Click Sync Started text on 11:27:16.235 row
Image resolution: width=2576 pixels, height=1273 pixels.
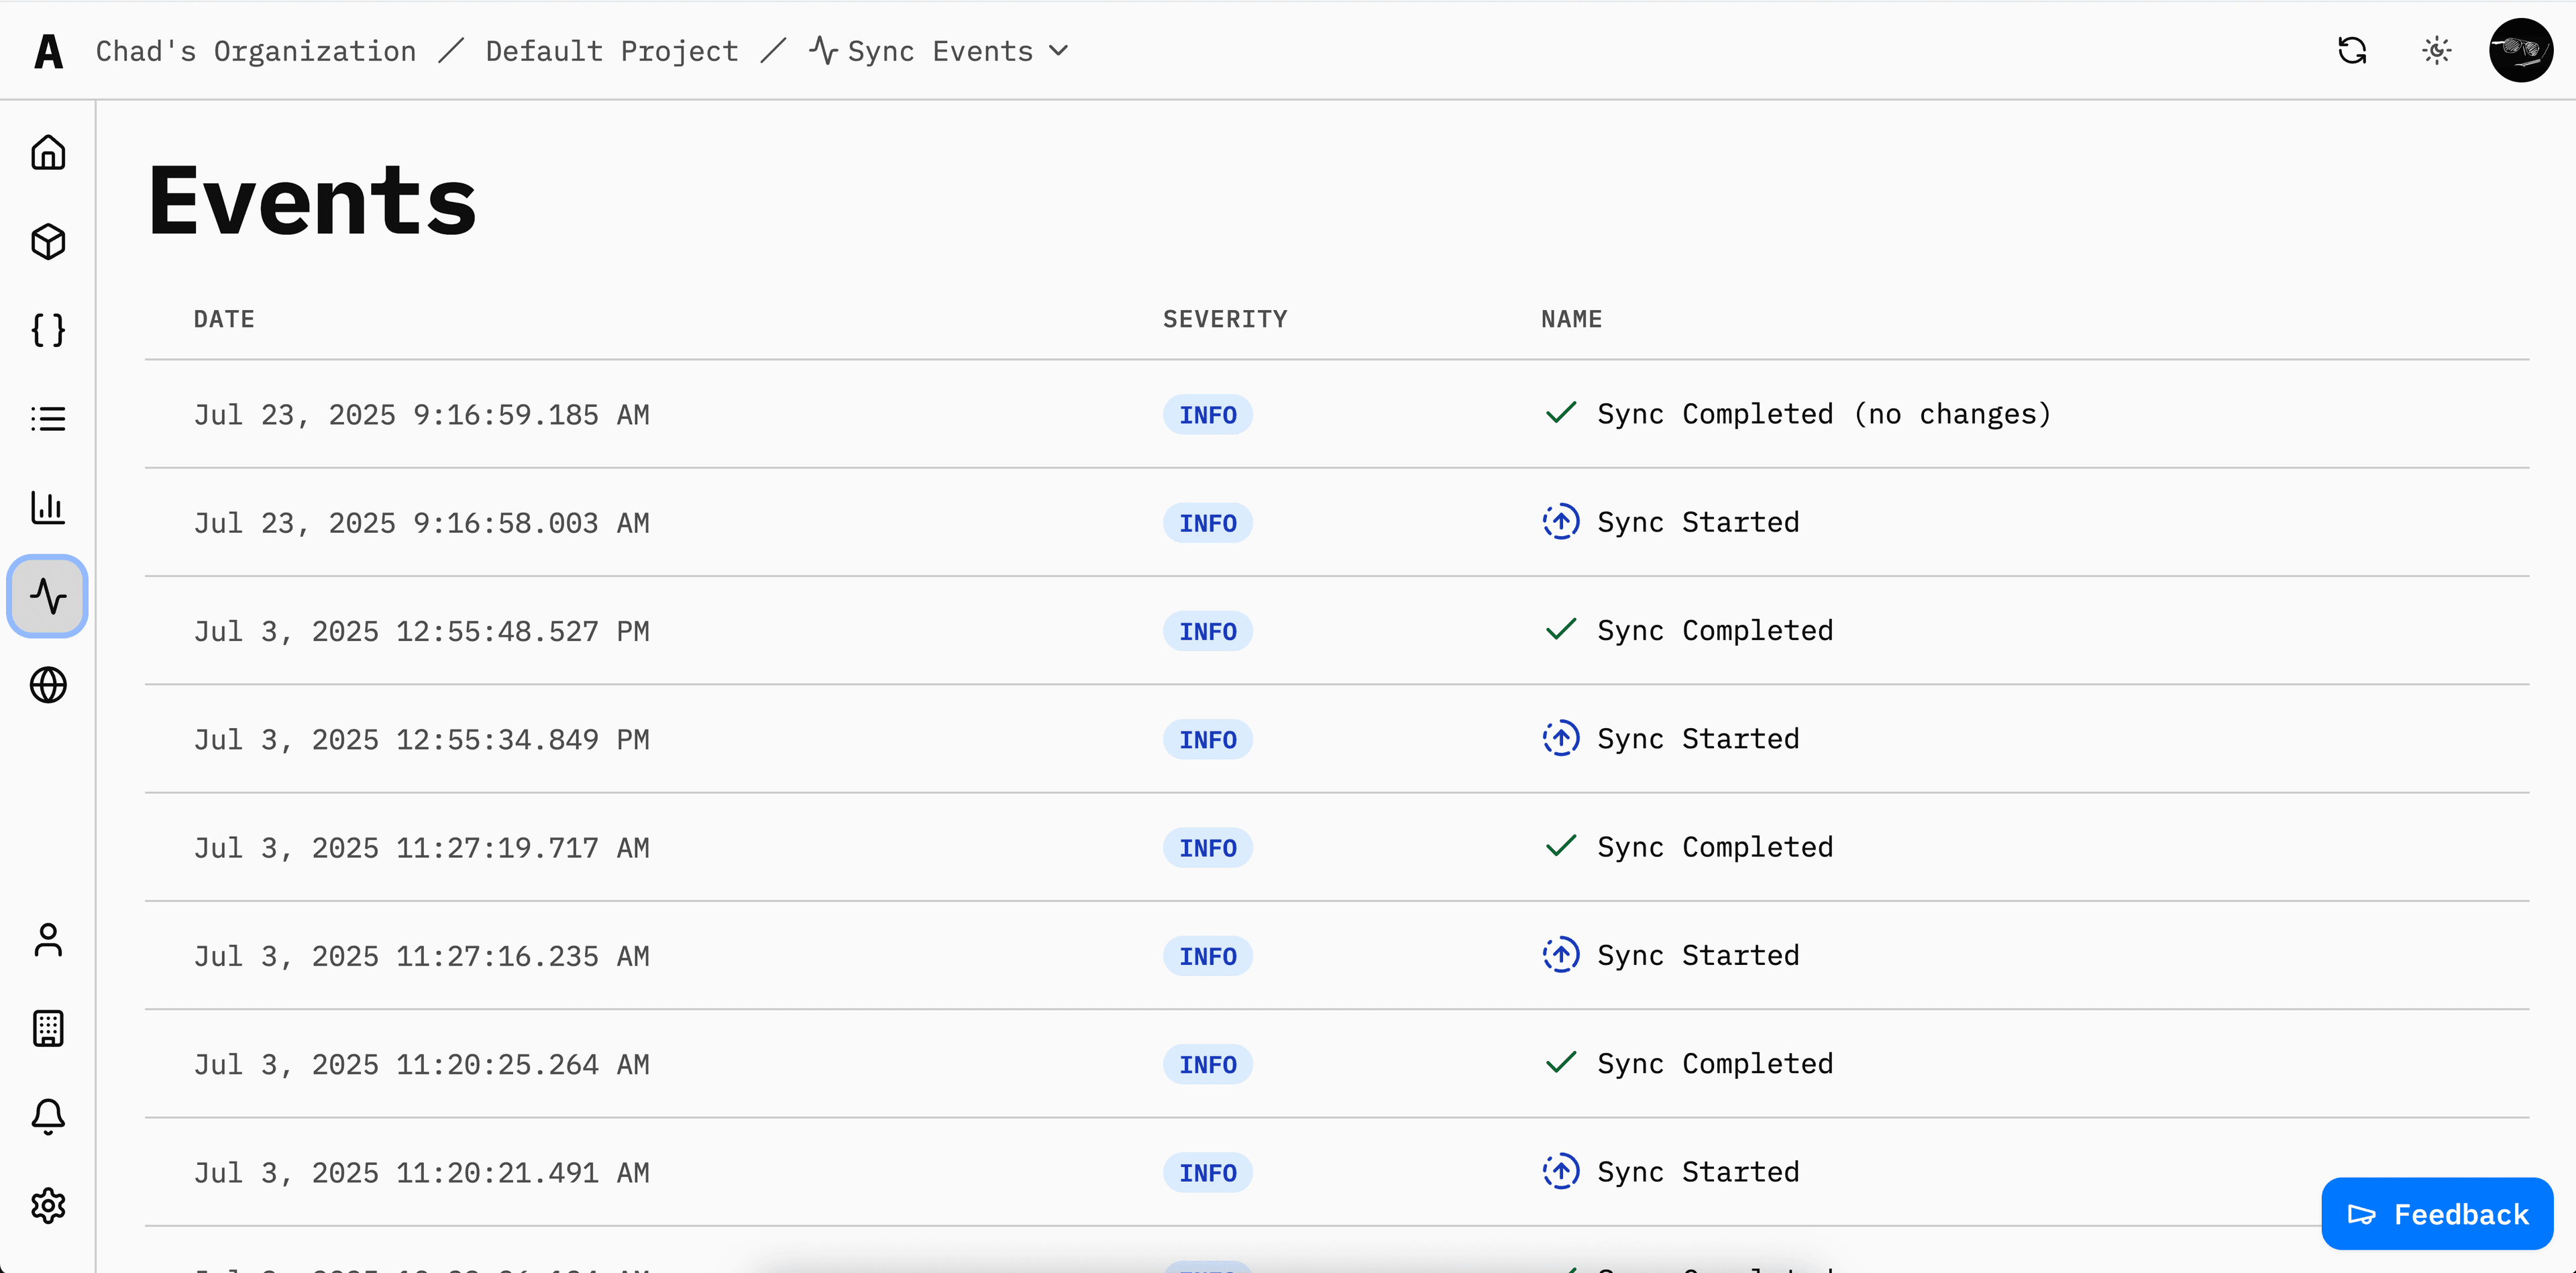click(x=1698, y=955)
